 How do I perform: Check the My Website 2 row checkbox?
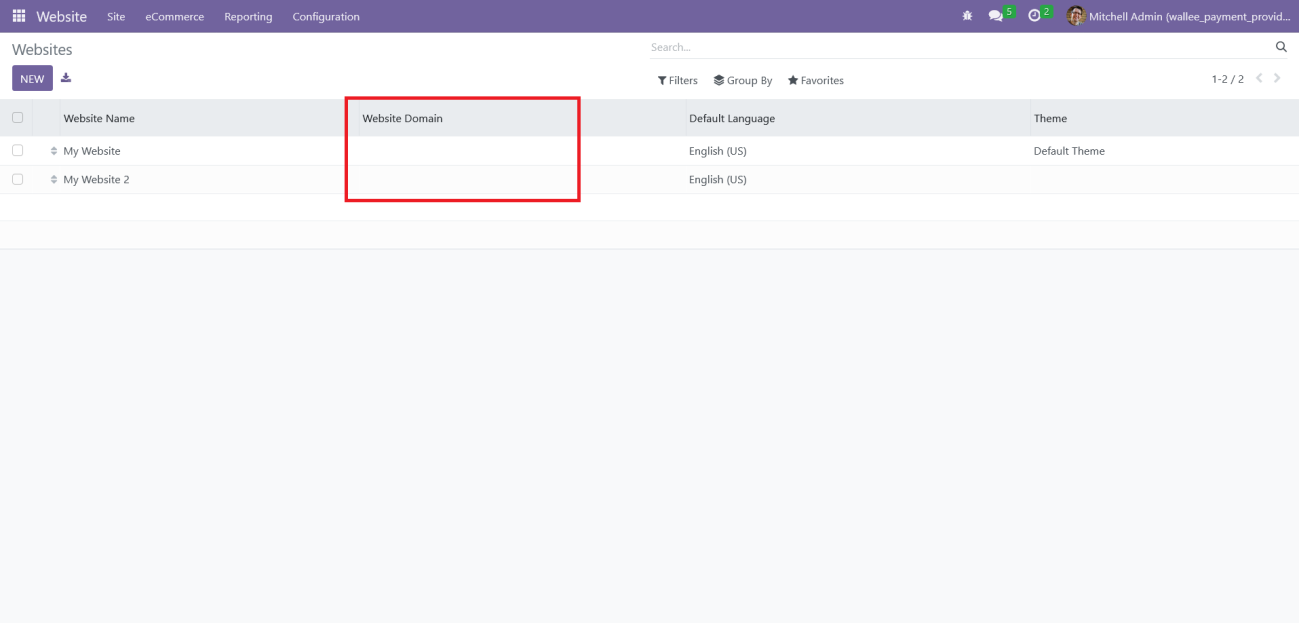pyautogui.click(x=17, y=180)
